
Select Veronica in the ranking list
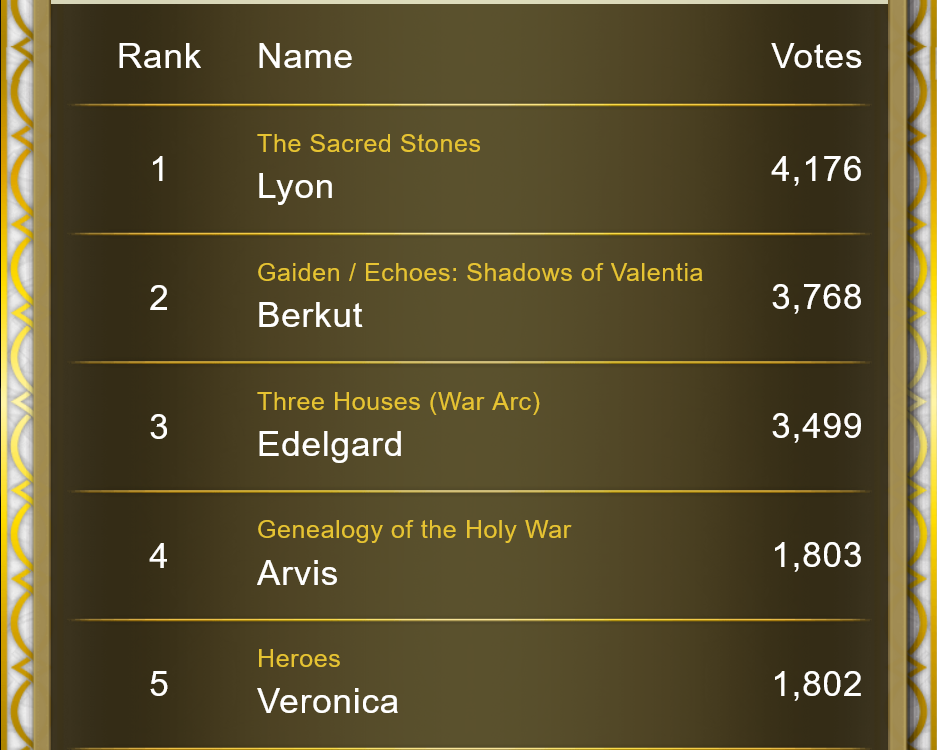(x=327, y=701)
